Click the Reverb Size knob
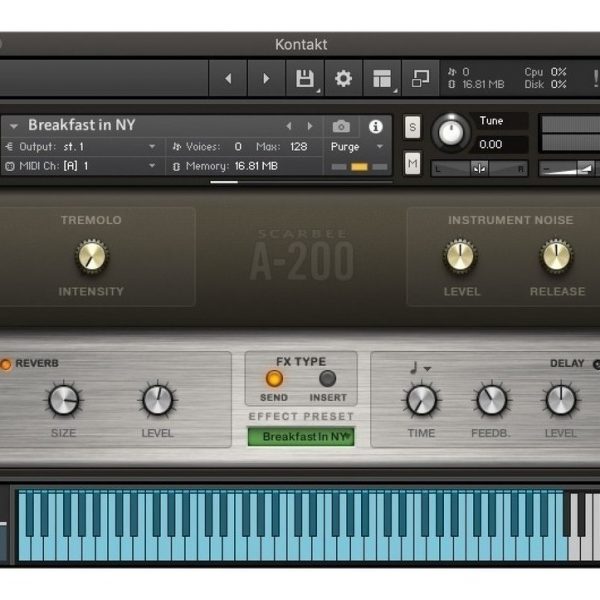Screen dimensions: 600x600 point(64,400)
